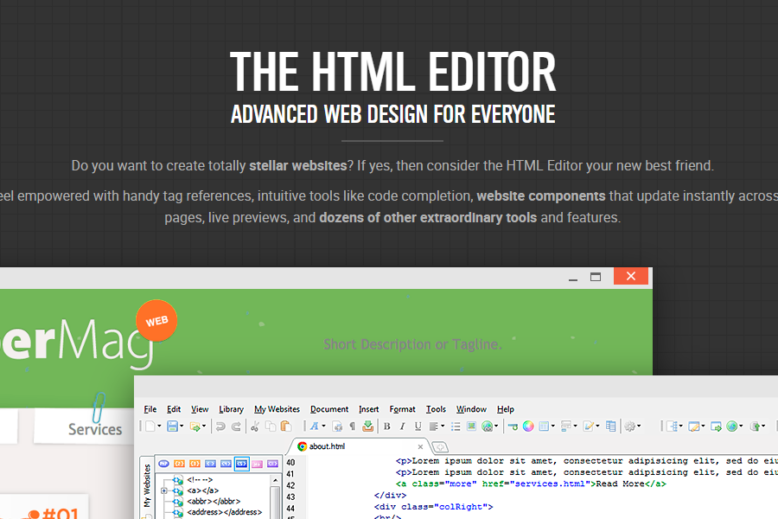Expand the dropdown arrow next to Save

coord(182,426)
